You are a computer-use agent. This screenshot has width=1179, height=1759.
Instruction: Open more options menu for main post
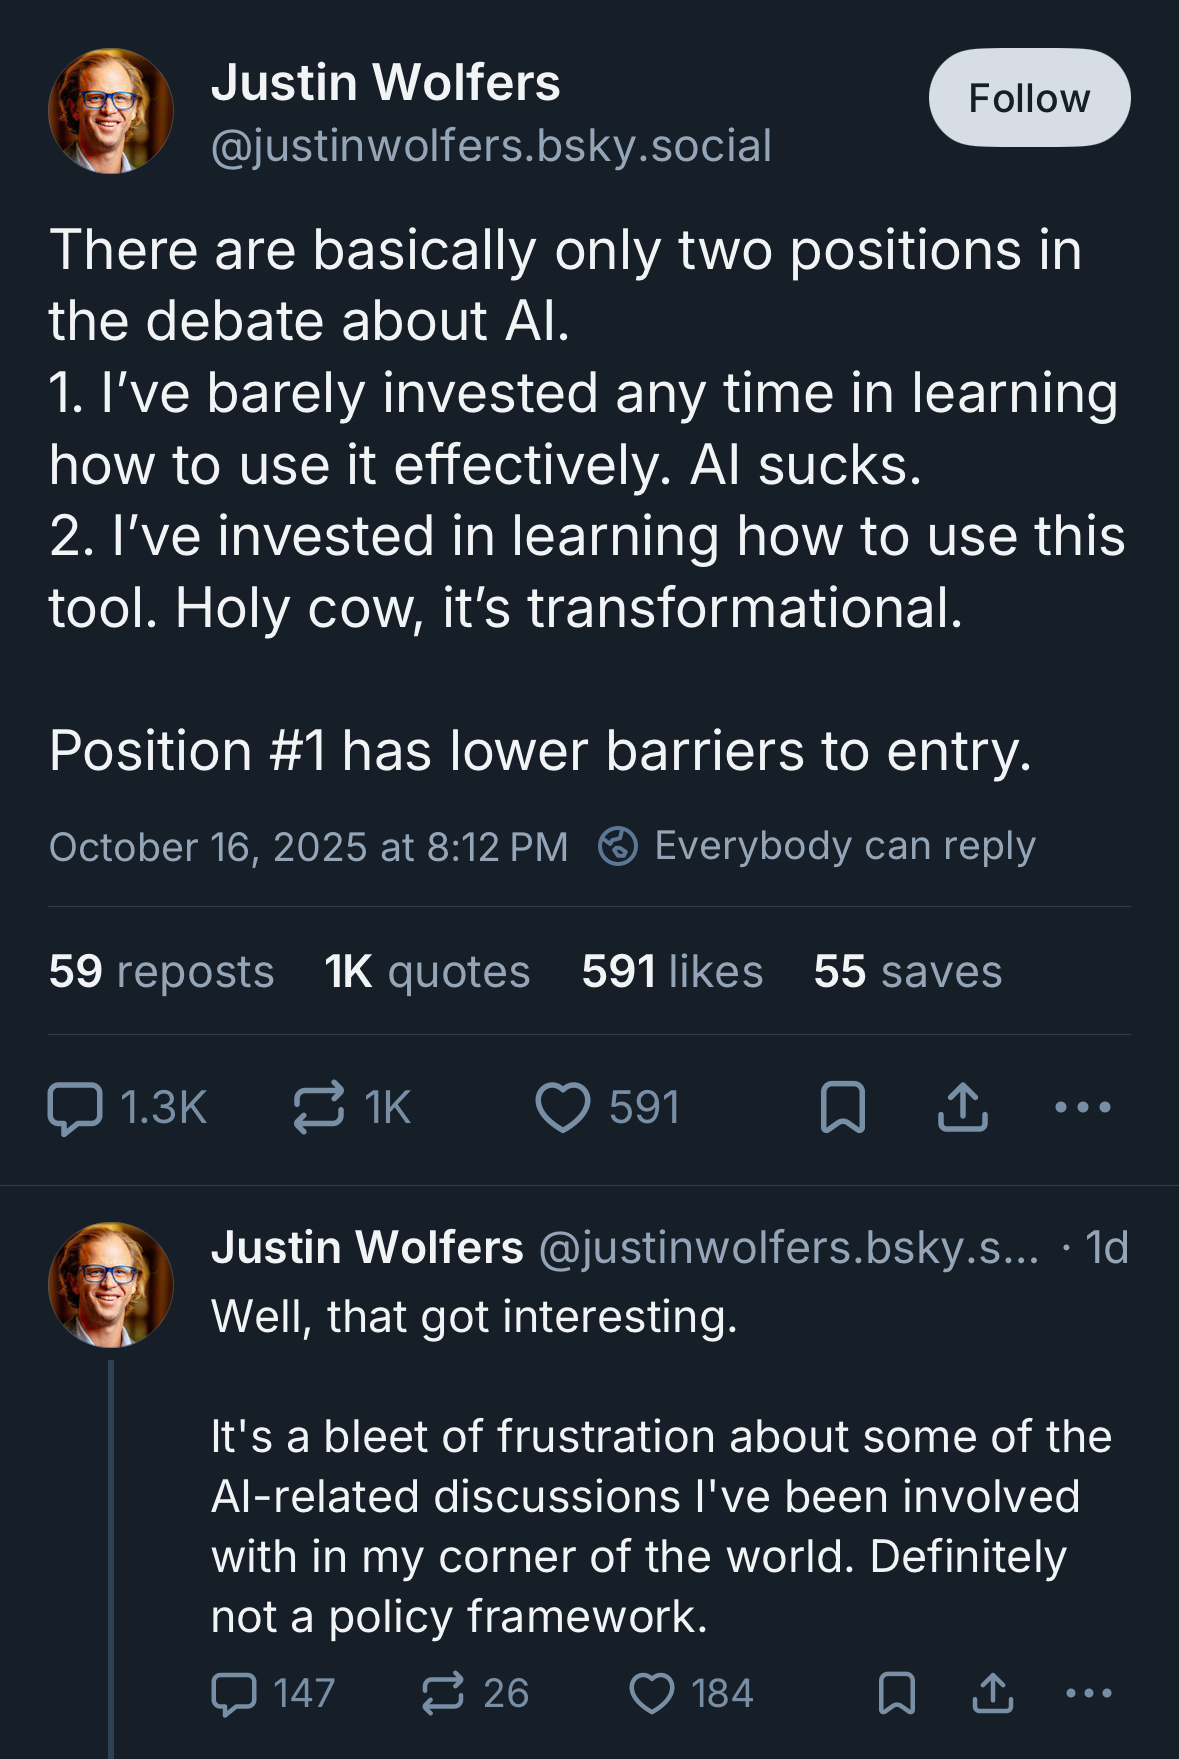(x=1083, y=1108)
